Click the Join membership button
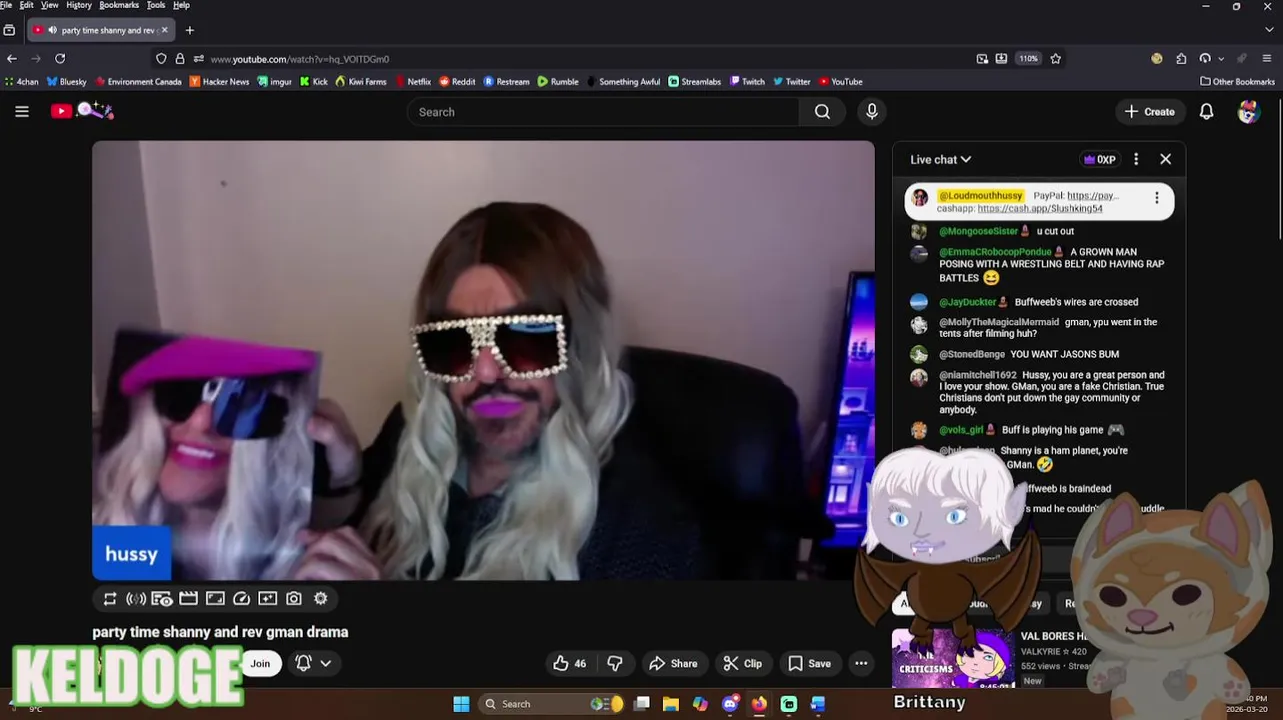This screenshot has height=720, width=1283. click(260, 663)
